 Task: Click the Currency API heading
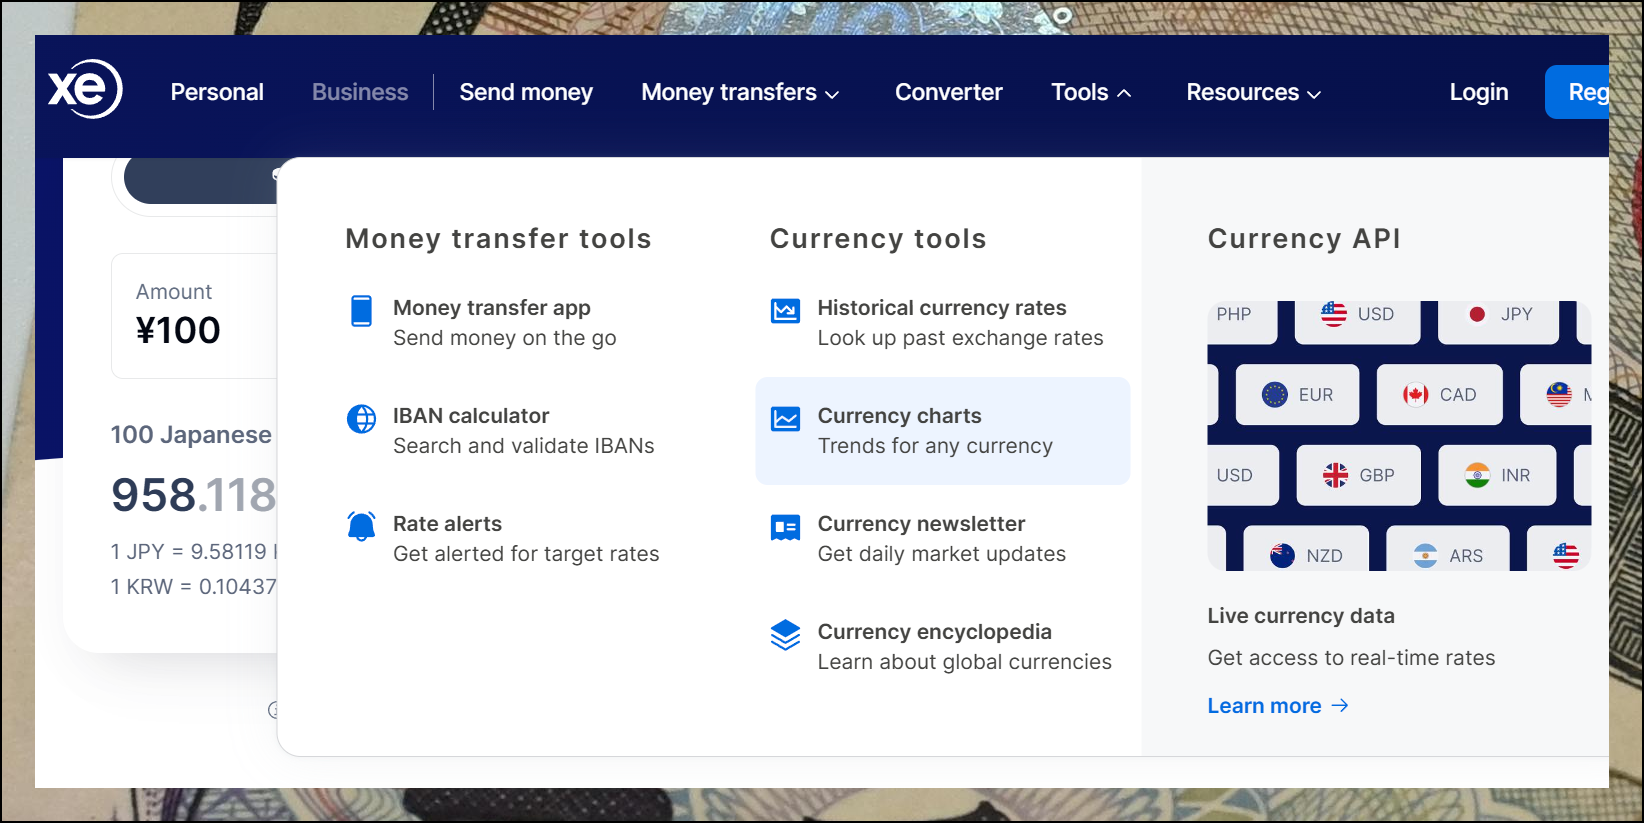click(x=1304, y=239)
